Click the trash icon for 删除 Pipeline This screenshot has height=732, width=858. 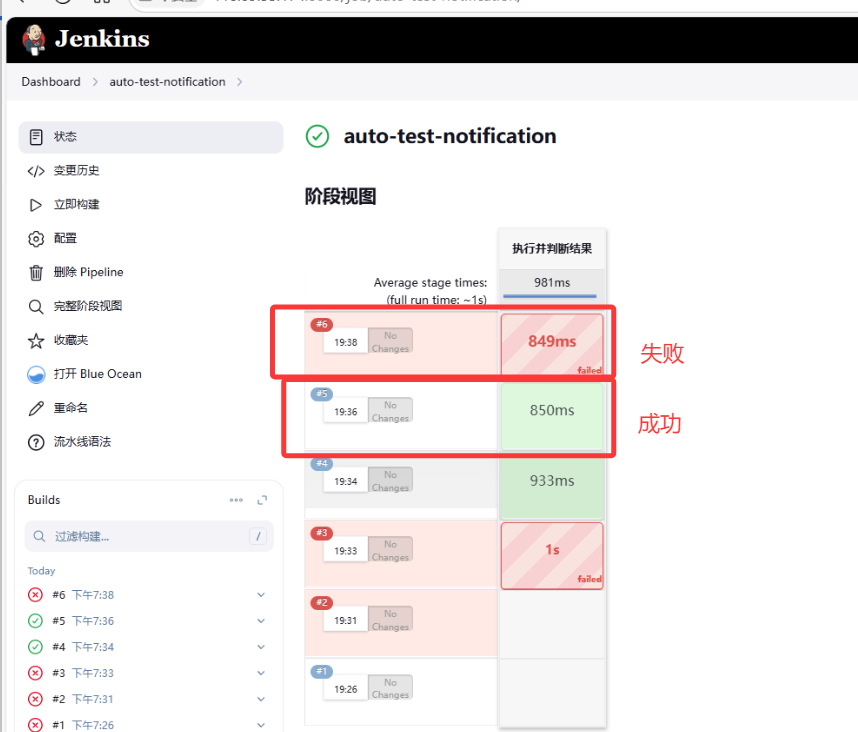(36, 272)
